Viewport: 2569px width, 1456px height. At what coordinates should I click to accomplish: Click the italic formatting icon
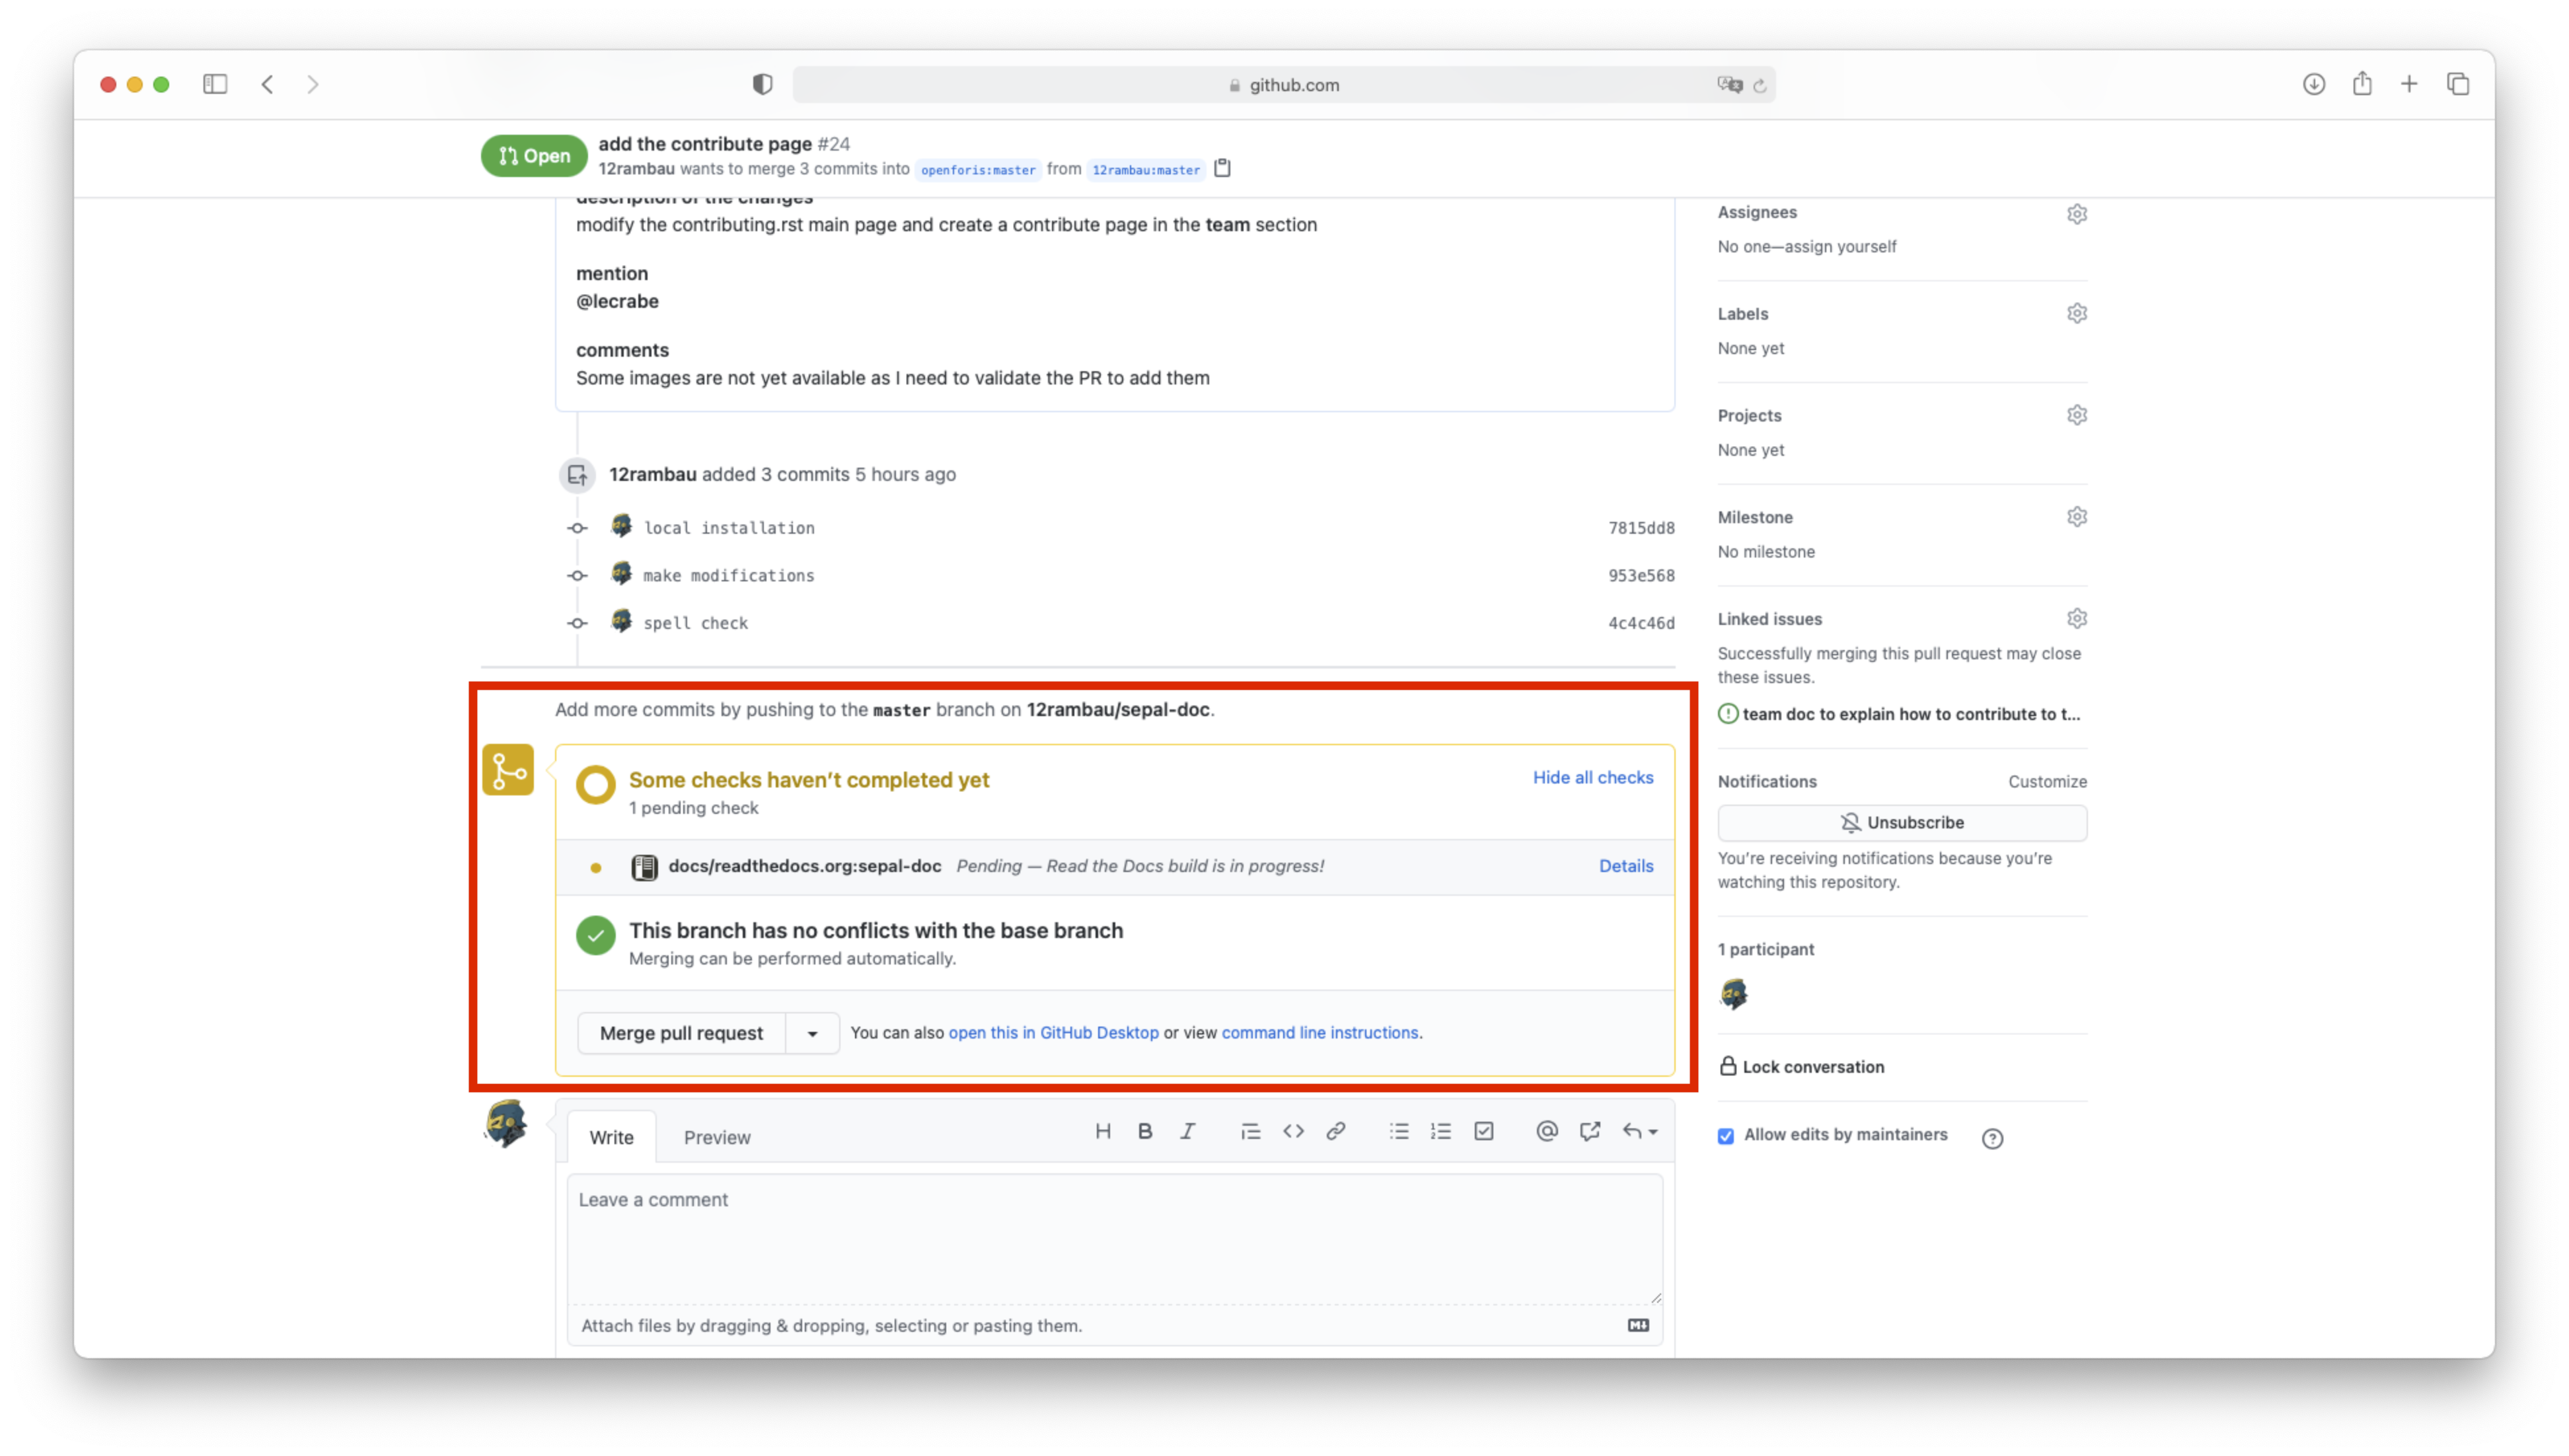tap(1188, 1131)
